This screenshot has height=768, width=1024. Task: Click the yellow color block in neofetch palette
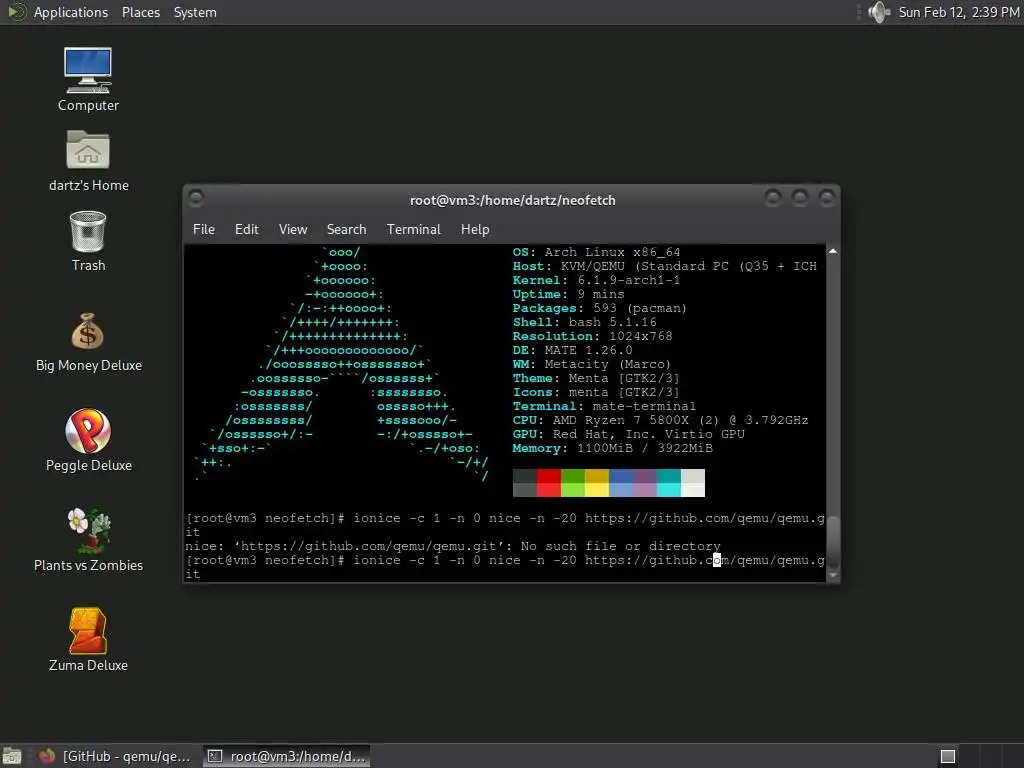click(597, 483)
